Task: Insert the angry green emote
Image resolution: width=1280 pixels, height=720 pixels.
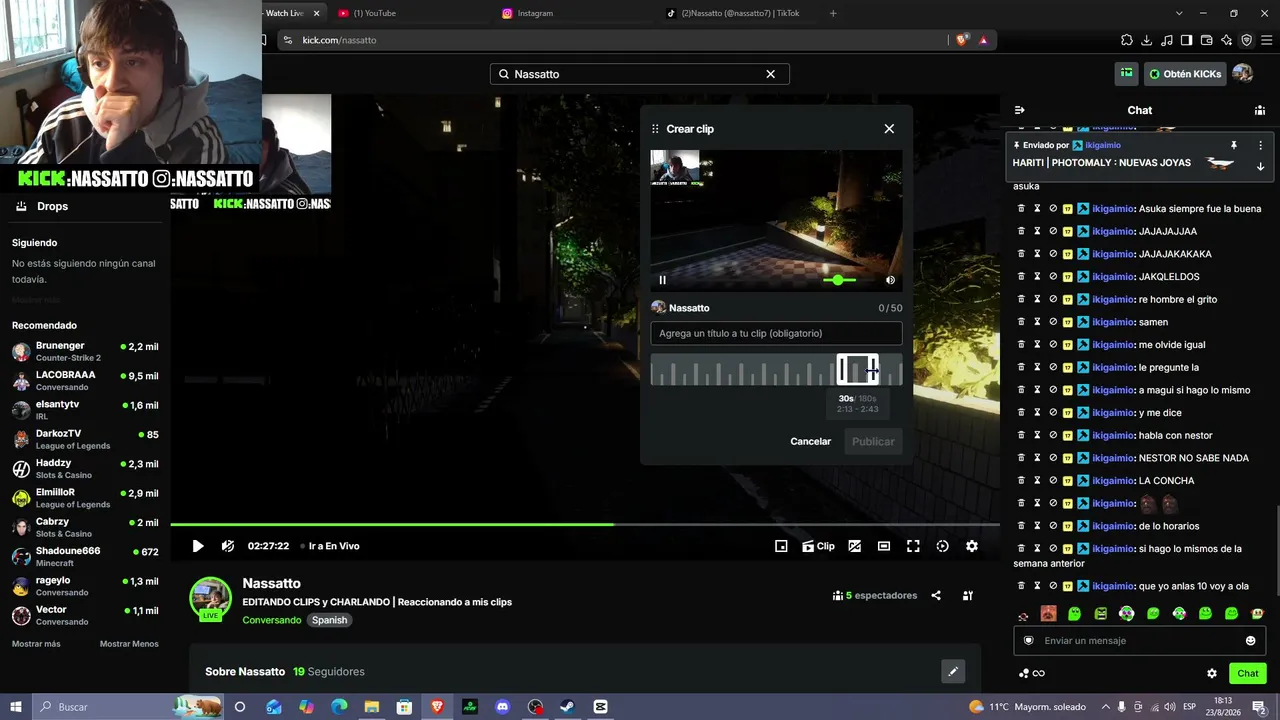Action: pyautogui.click(x=1101, y=613)
